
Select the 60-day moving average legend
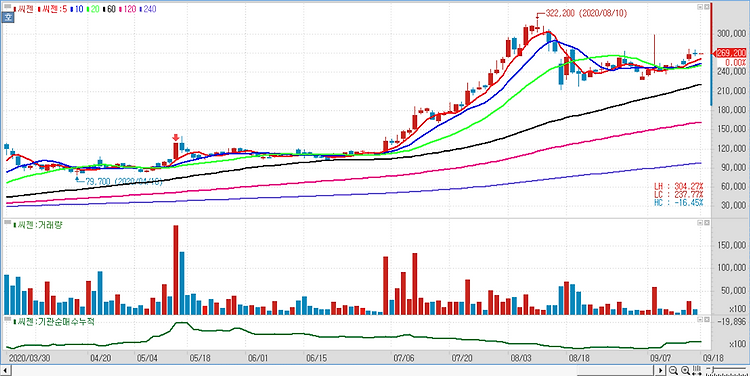point(109,9)
